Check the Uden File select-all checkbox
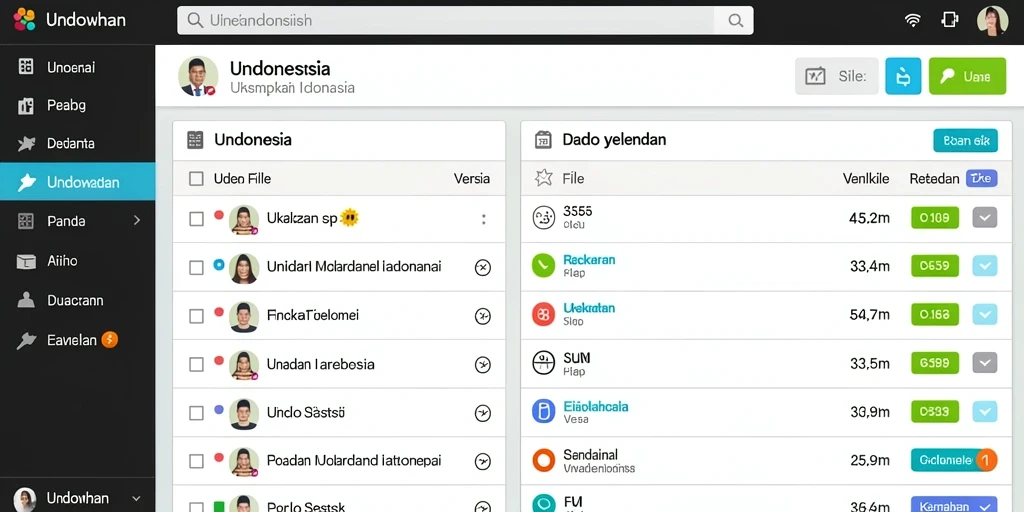 pos(196,179)
